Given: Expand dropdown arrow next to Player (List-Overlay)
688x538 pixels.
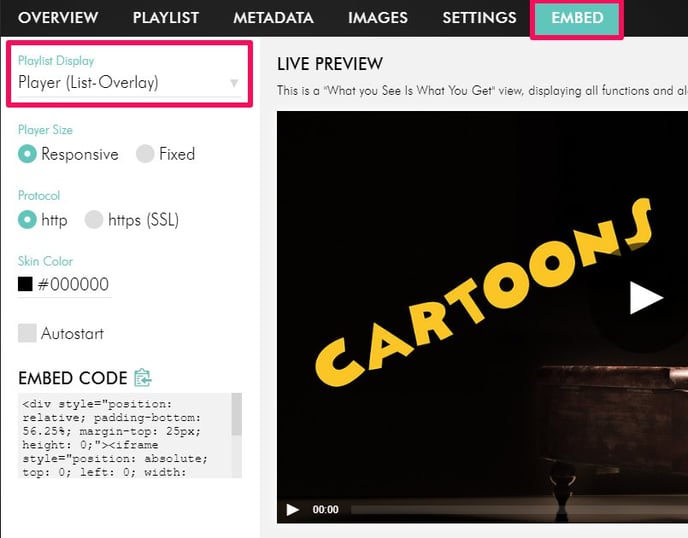Looking at the screenshot, I should pos(234,83).
